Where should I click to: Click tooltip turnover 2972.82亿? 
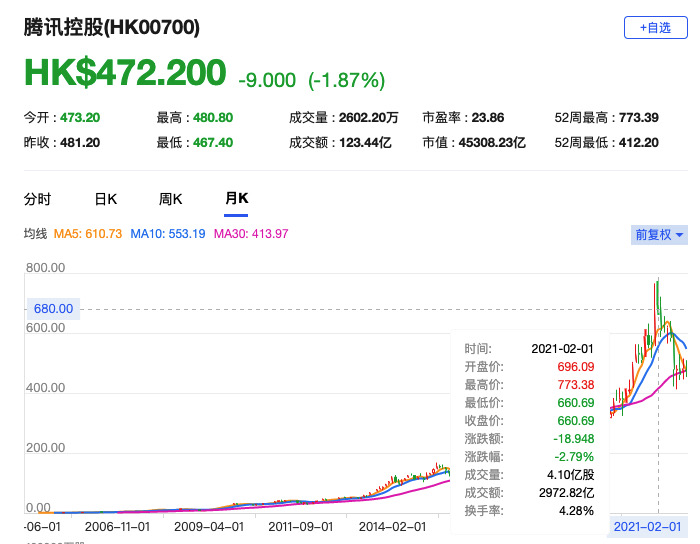click(567, 493)
